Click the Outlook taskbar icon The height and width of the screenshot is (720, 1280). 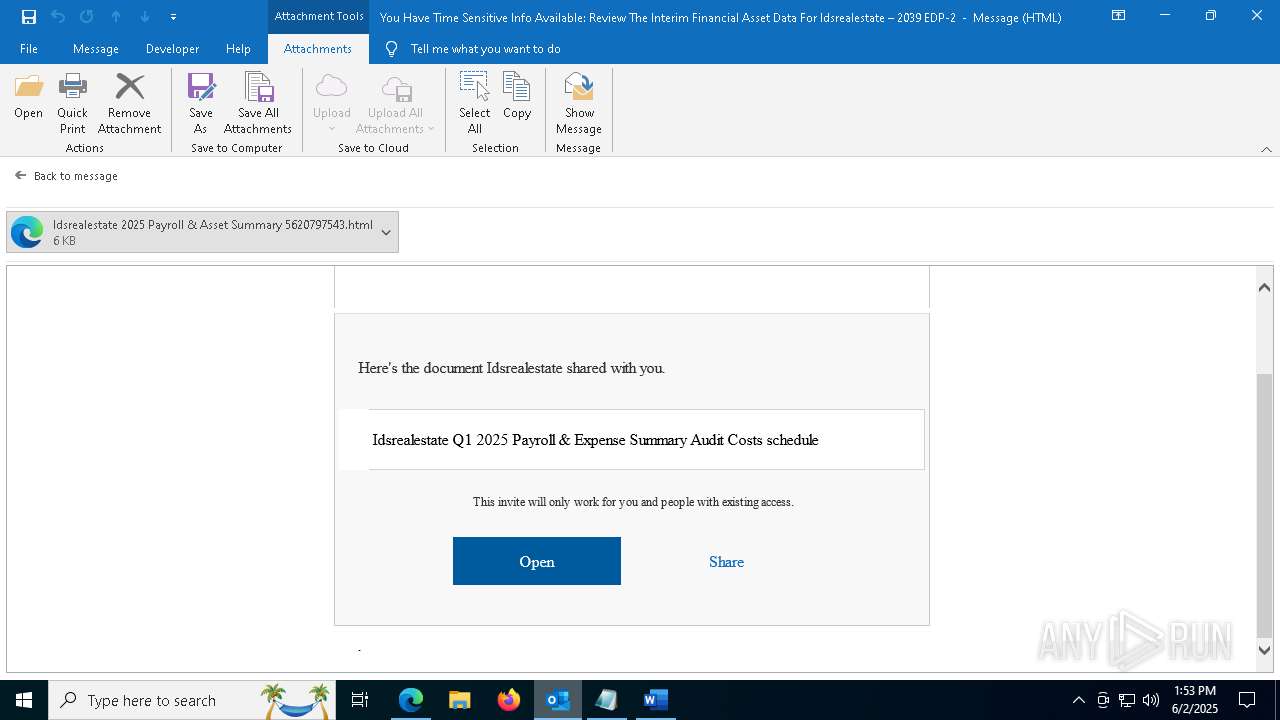[x=558, y=700]
